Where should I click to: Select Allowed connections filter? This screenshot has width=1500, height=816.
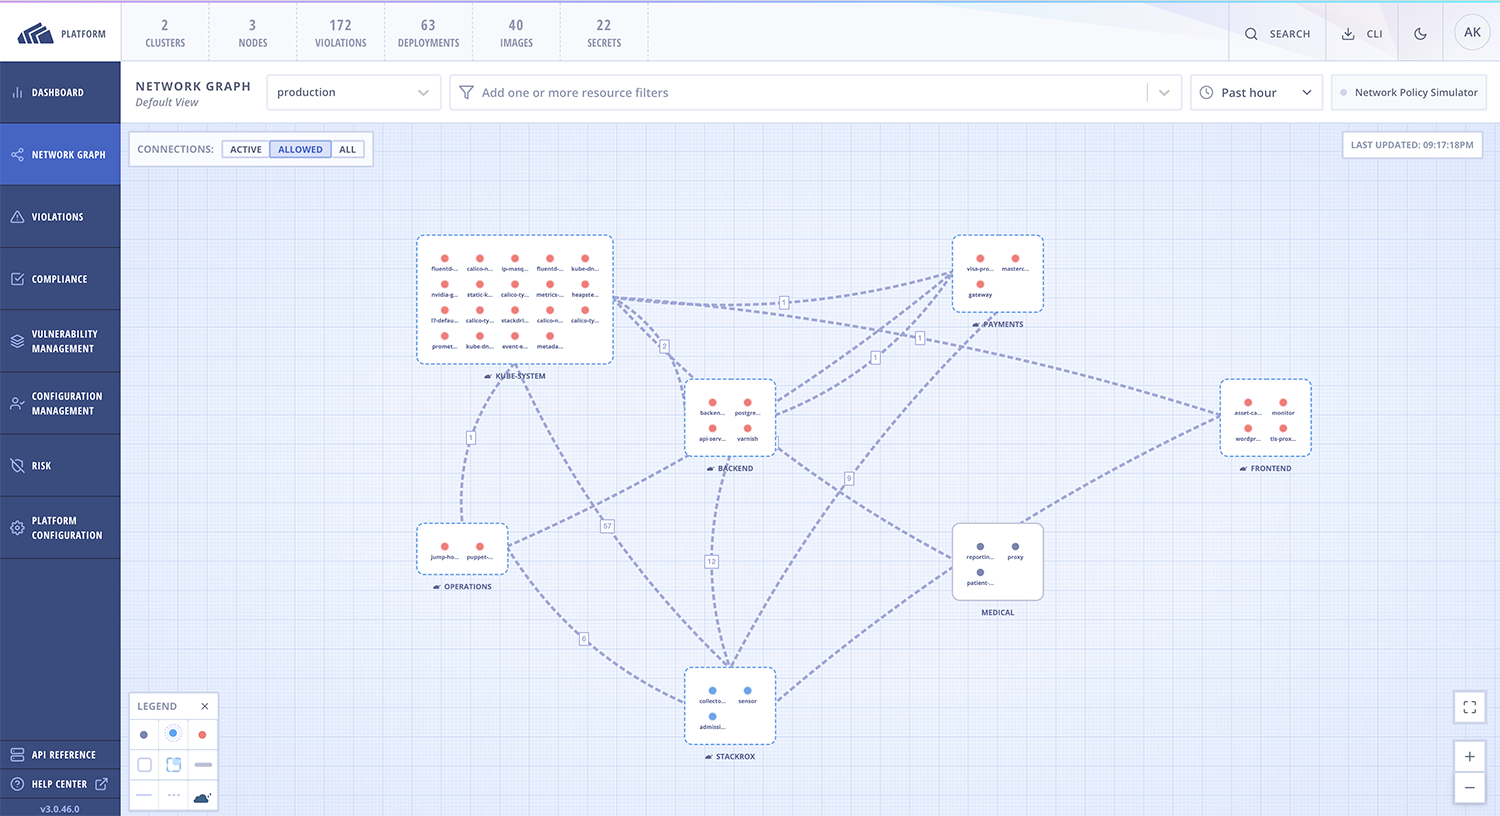point(300,150)
